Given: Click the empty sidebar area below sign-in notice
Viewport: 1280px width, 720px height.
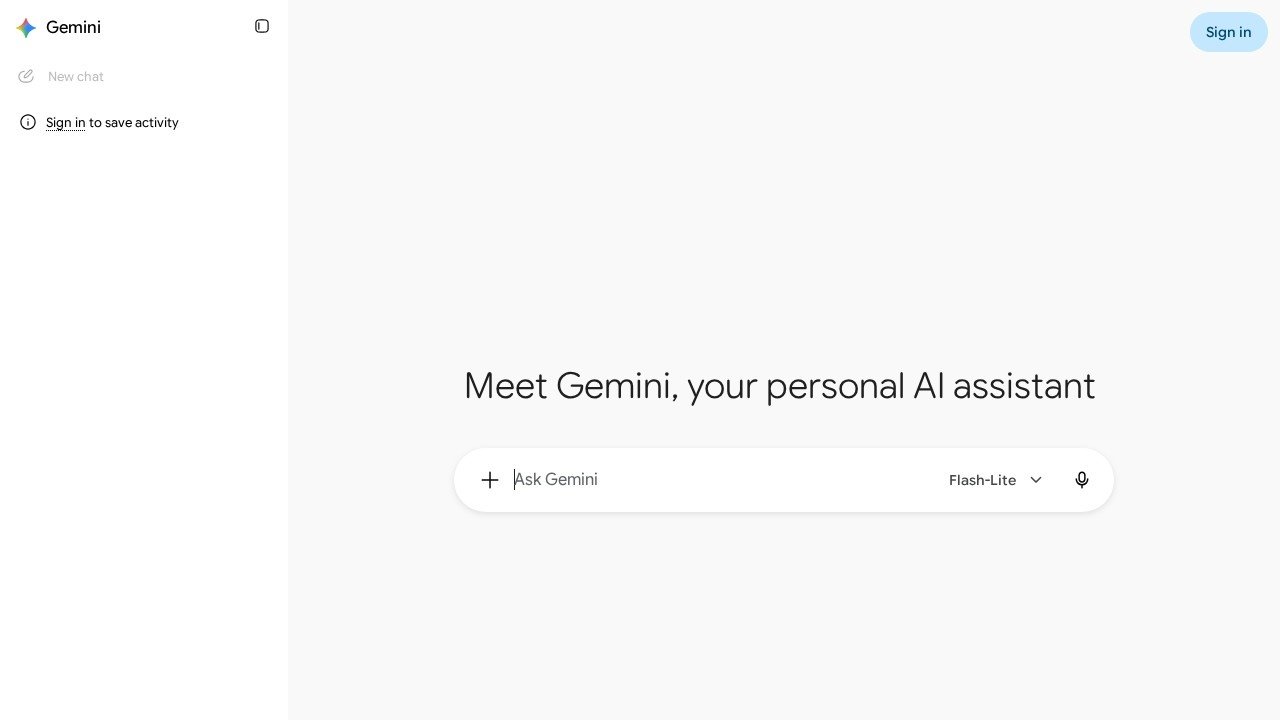Looking at the screenshot, I should click(144, 420).
